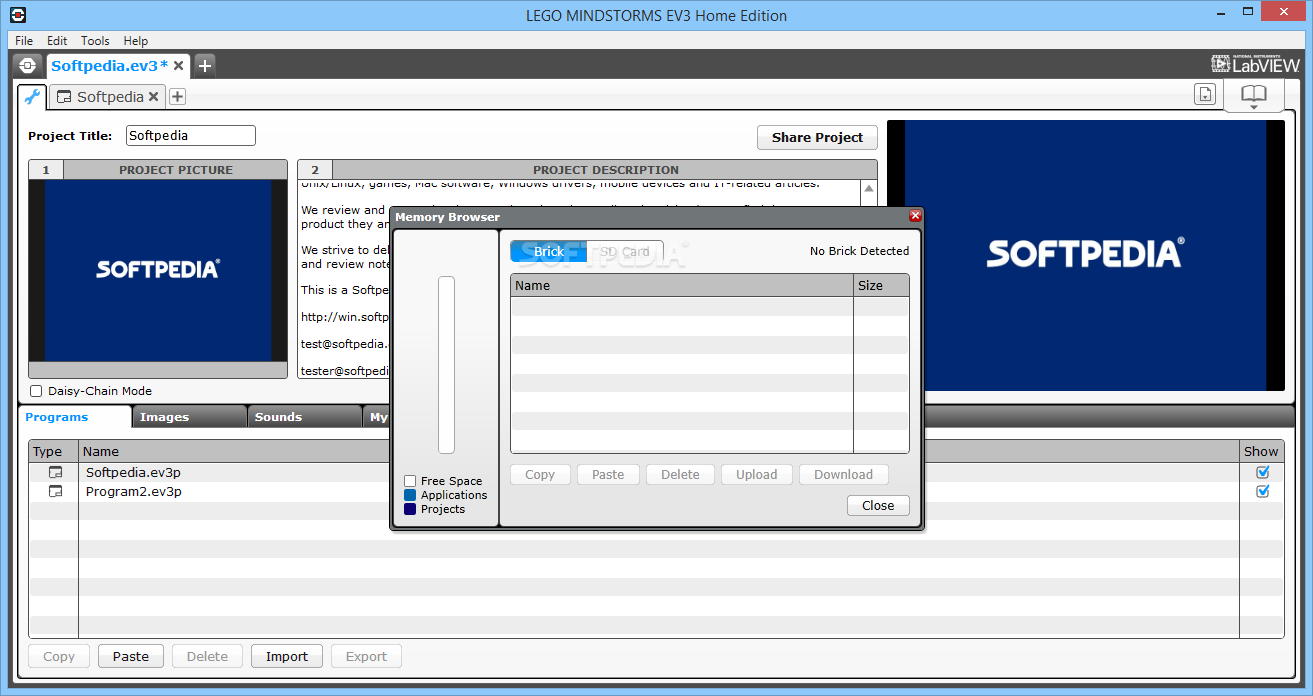Click the Size column header

(x=881, y=285)
